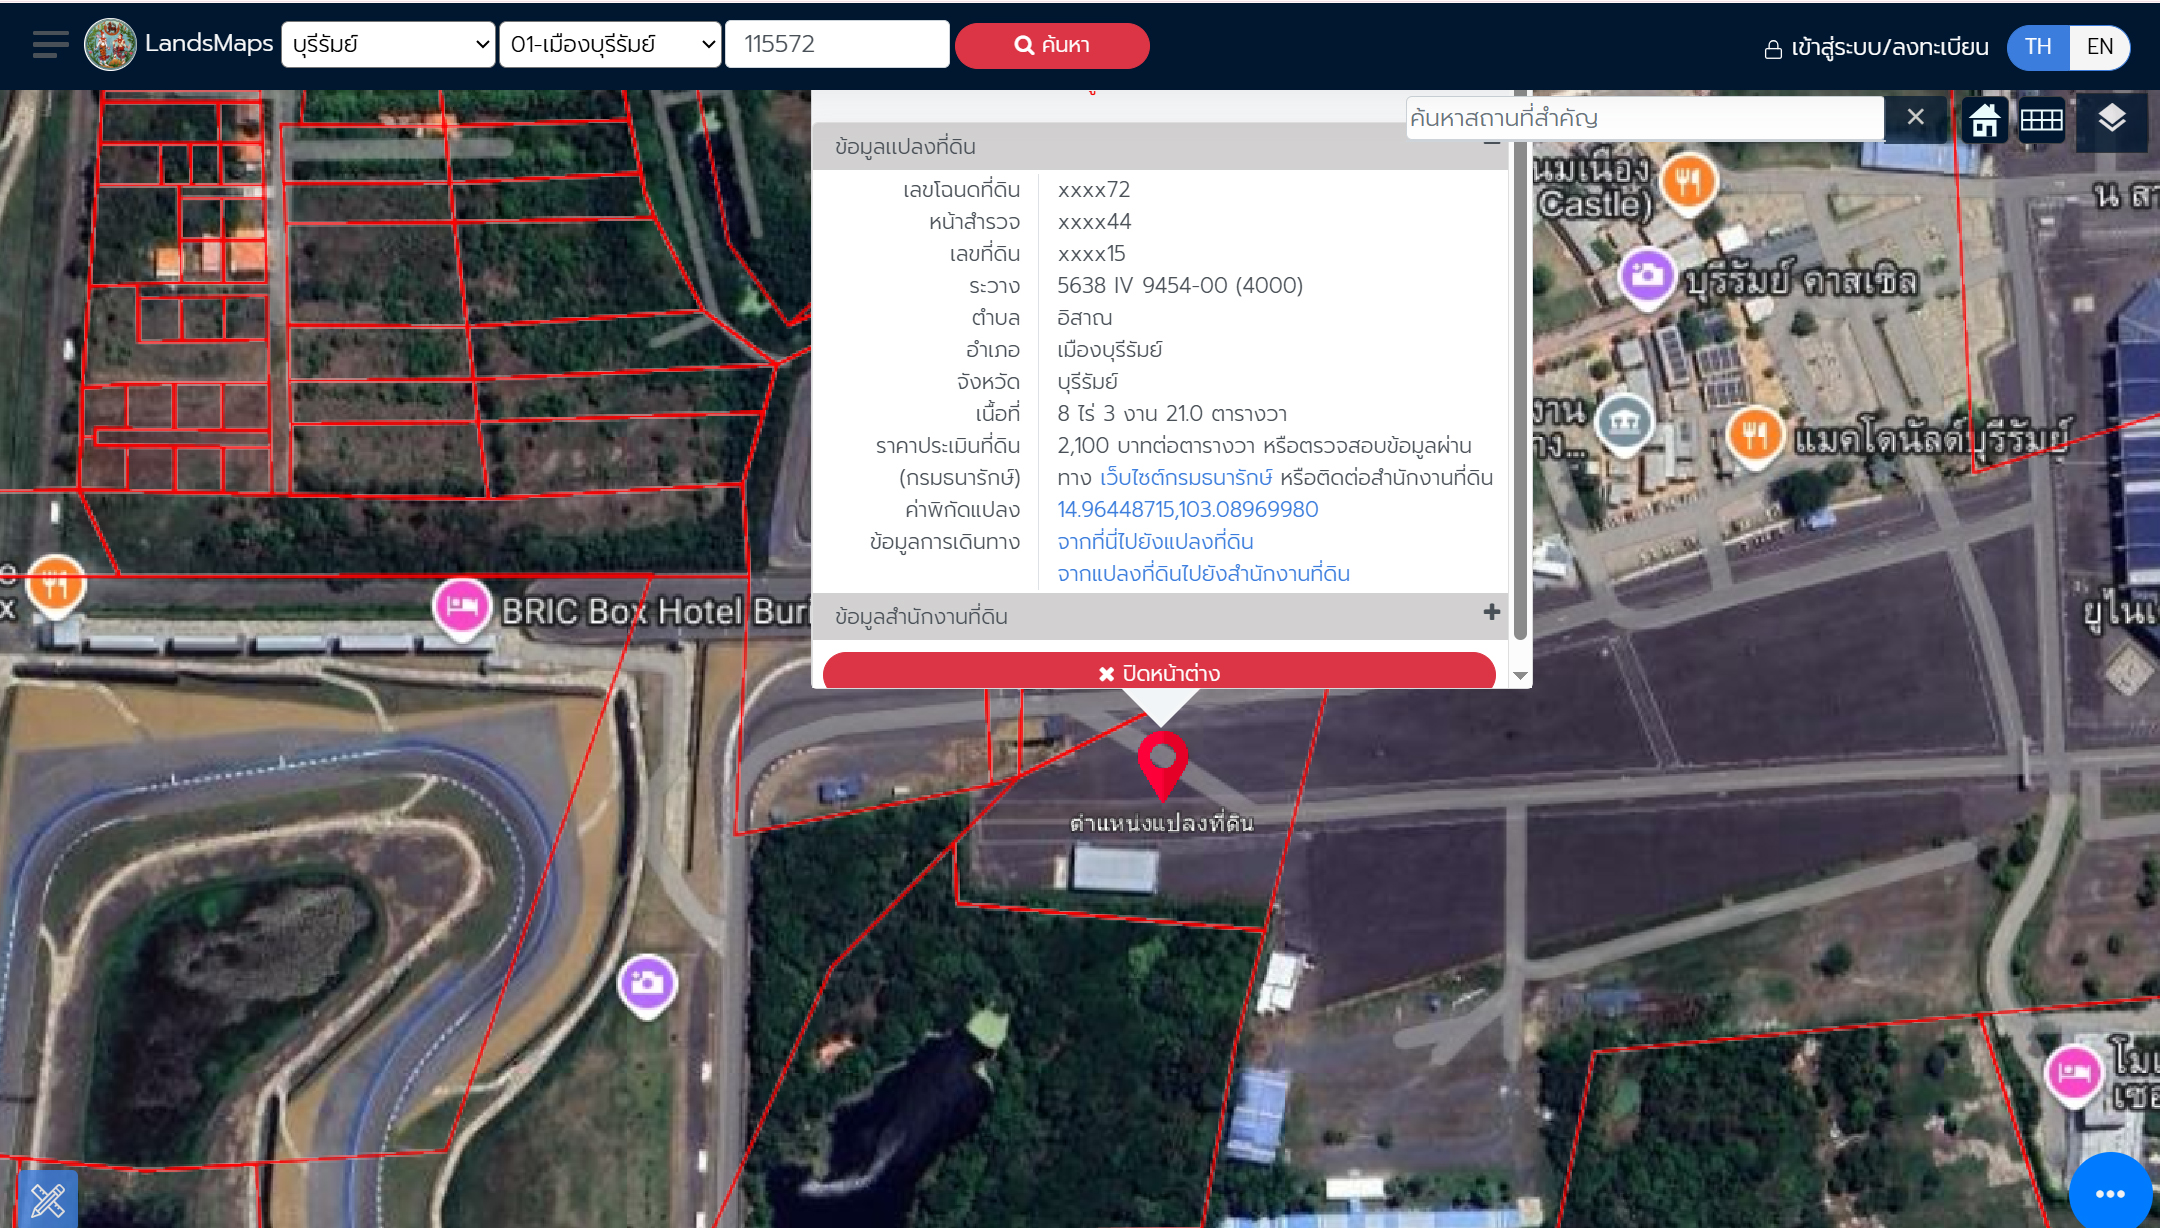Open the map layers icon
This screenshot has height=1228, width=2160.
(x=2111, y=120)
